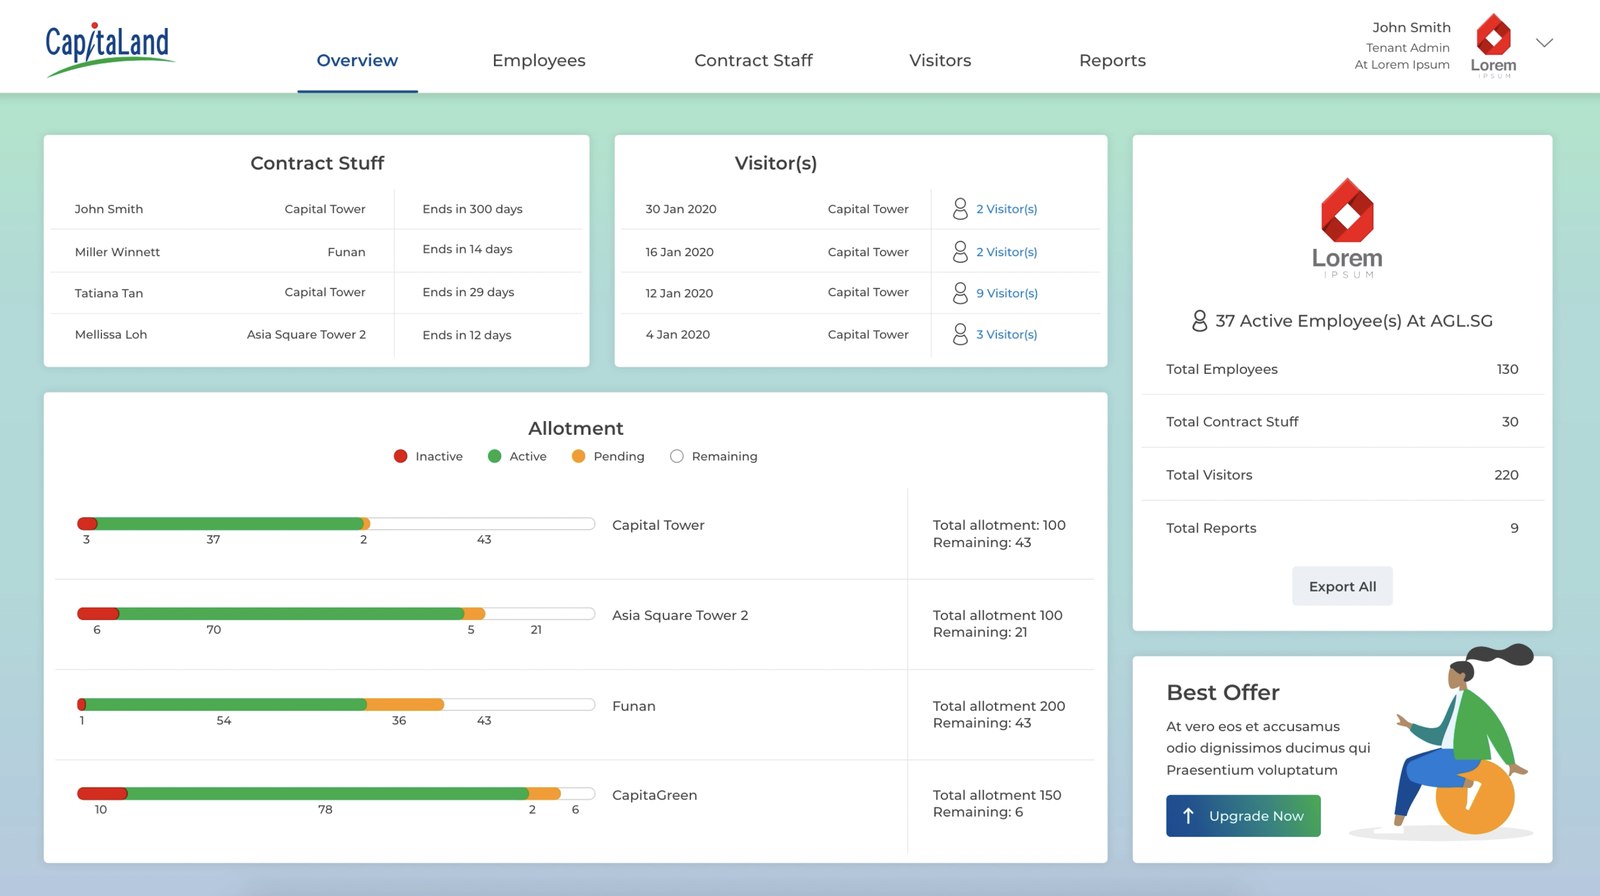The height and width of the screenshot is (896, 1600).
Task: Switch to the Overview tab
Action: 357,60
